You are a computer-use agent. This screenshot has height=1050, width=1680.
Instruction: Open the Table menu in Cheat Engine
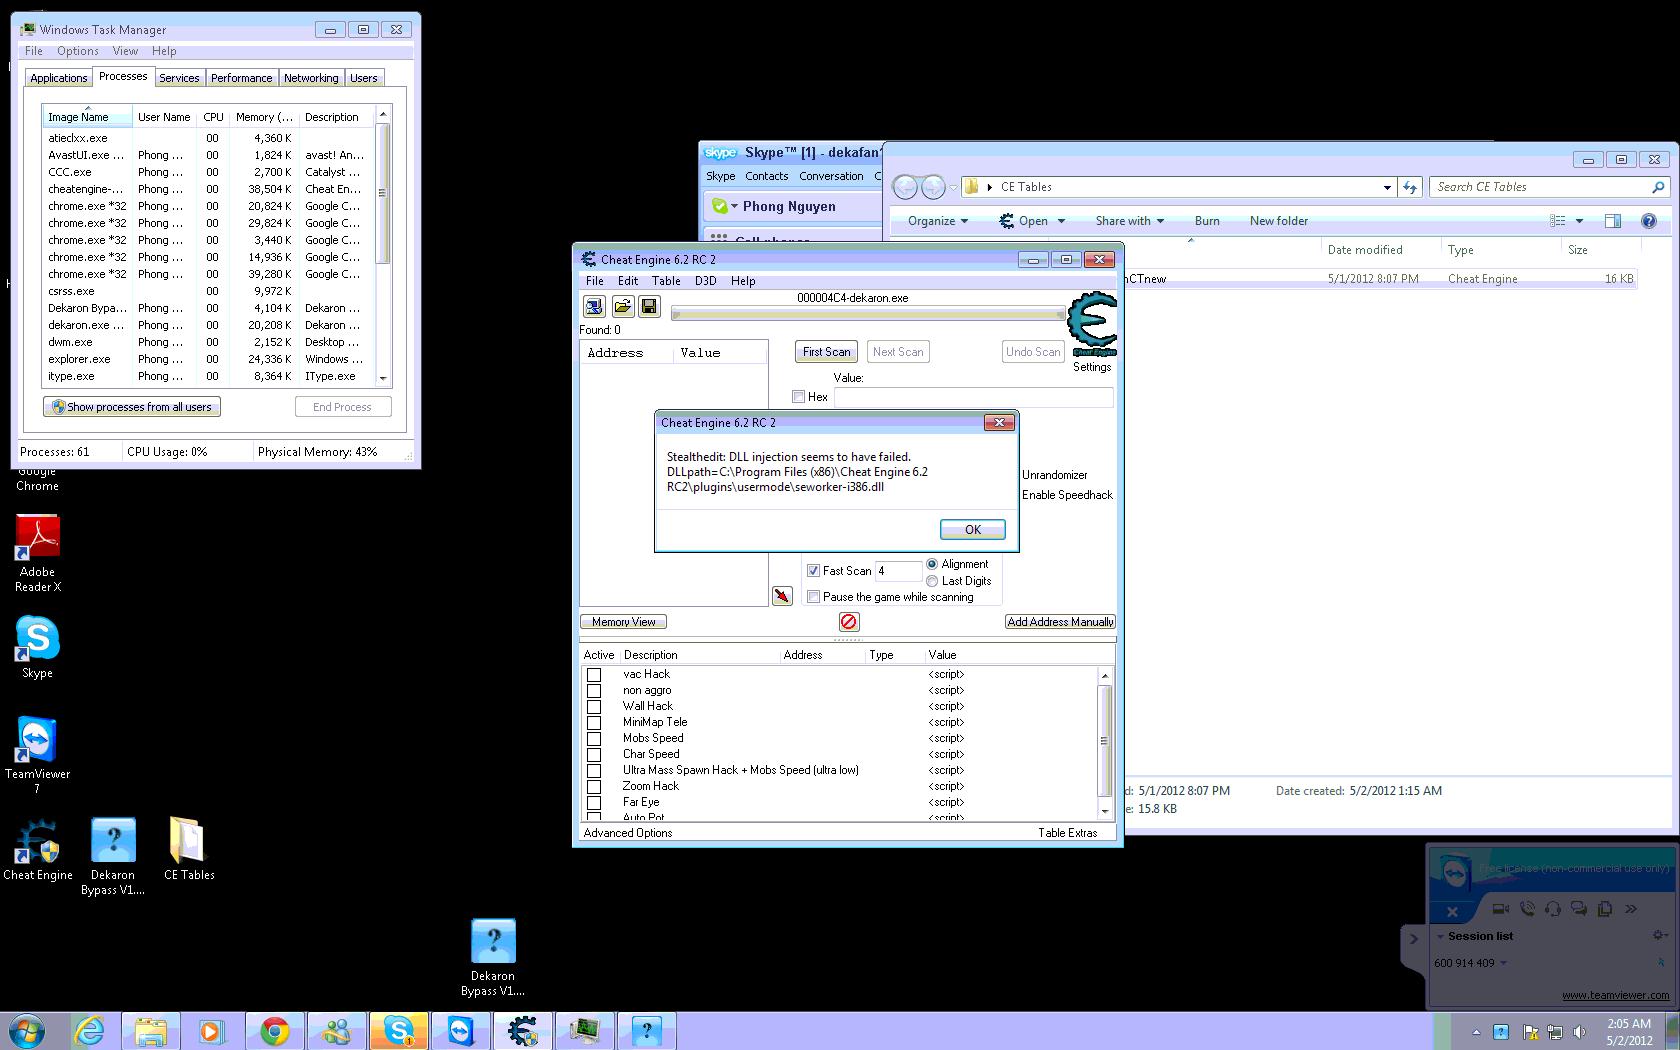[666, 281]
